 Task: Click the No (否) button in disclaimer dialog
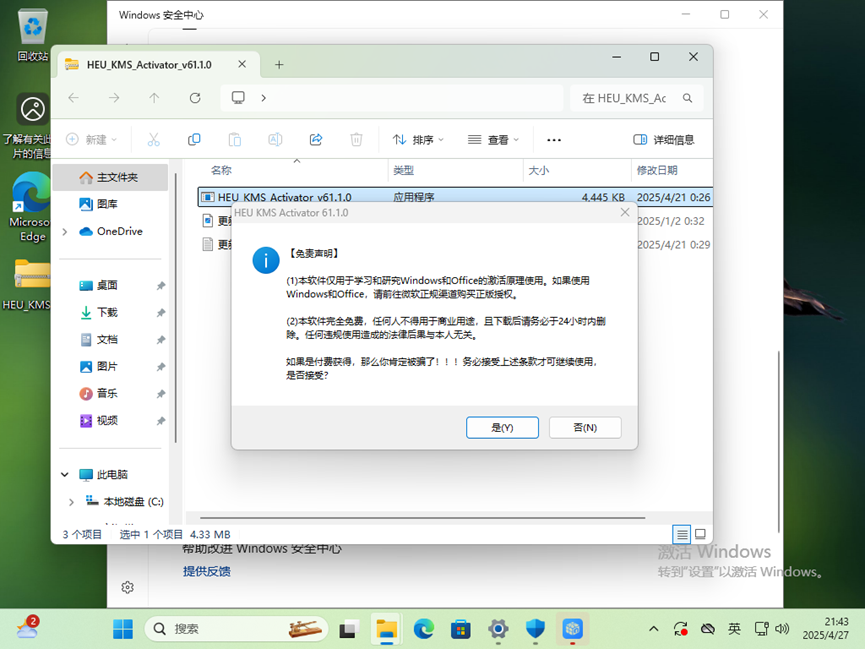pos(585,427)
